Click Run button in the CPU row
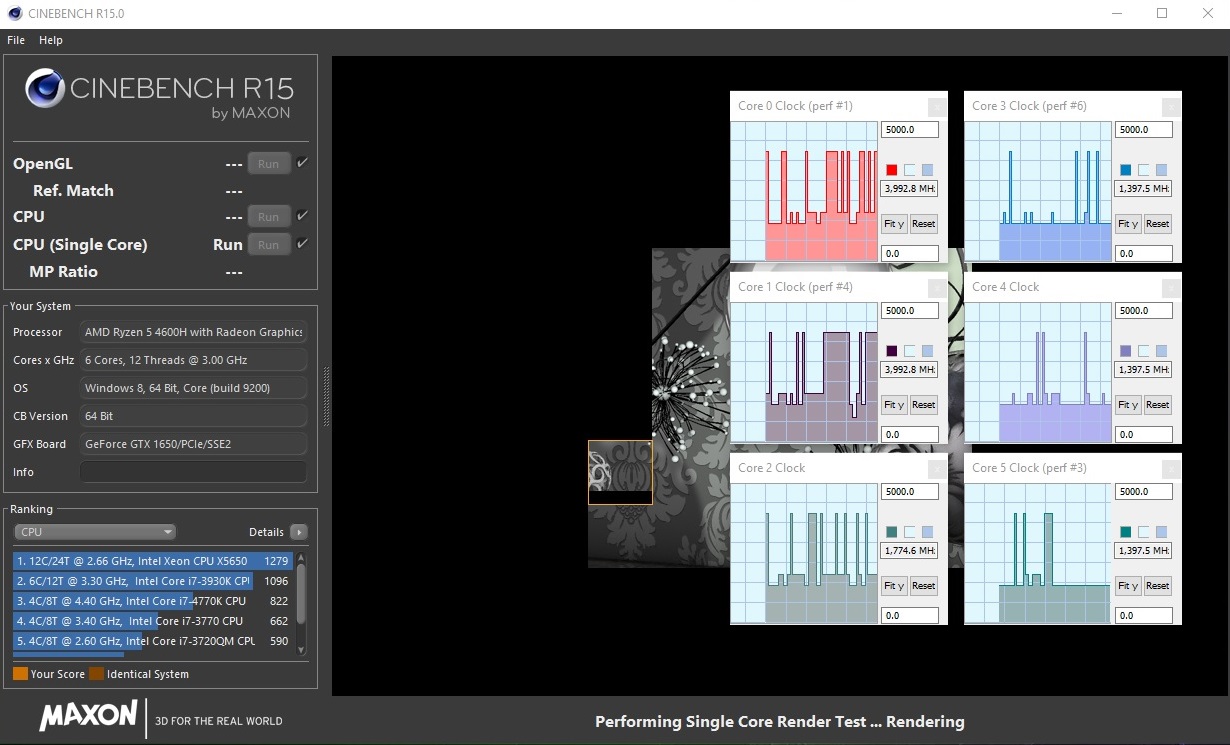The width and height of the screenshot is (1230, 745). point(269,217)
